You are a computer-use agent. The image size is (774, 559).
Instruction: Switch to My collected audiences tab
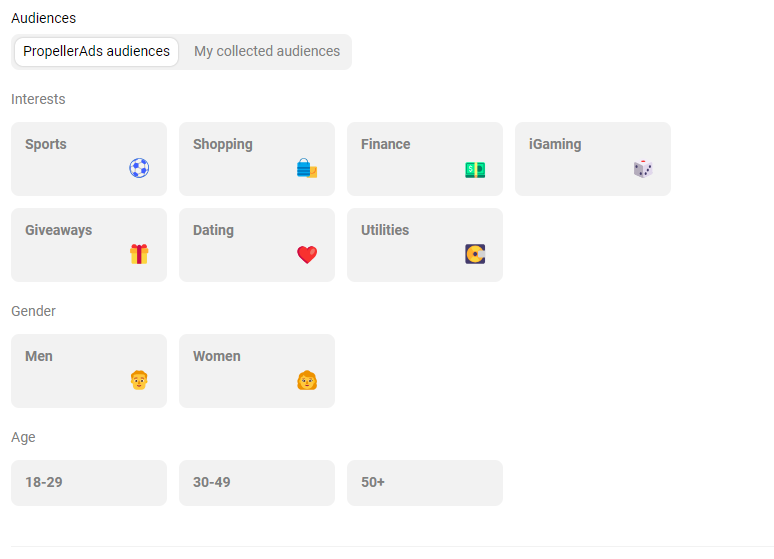[267, 52]
